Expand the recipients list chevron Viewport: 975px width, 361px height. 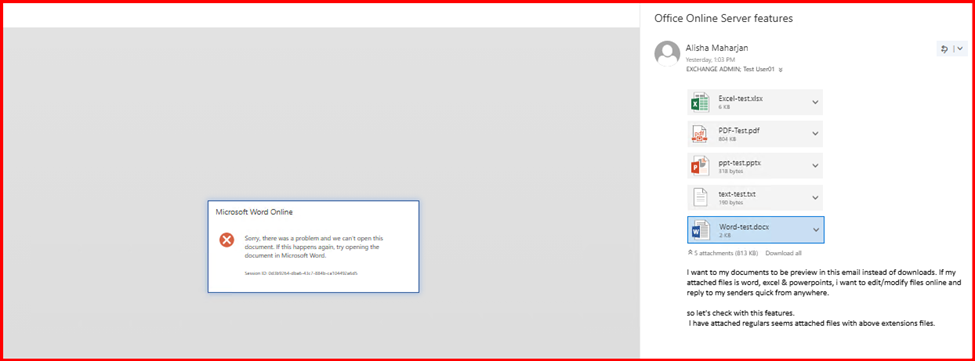pos(780,70)
